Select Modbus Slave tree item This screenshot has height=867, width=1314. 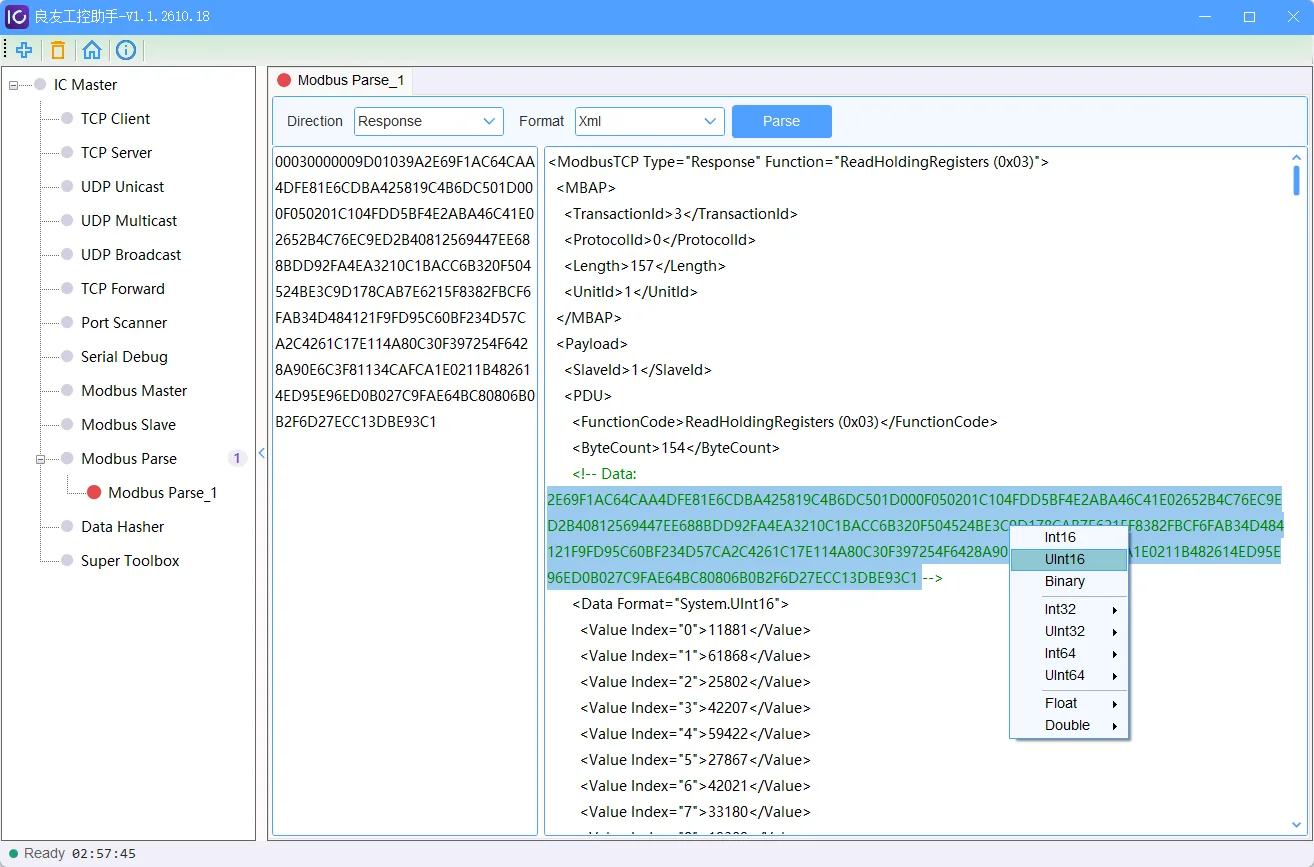(128, 425)
